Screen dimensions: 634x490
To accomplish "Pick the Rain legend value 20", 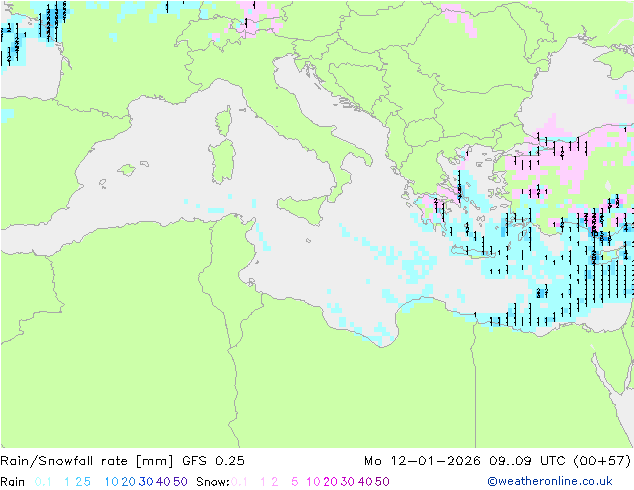I will tap(129, 482).
